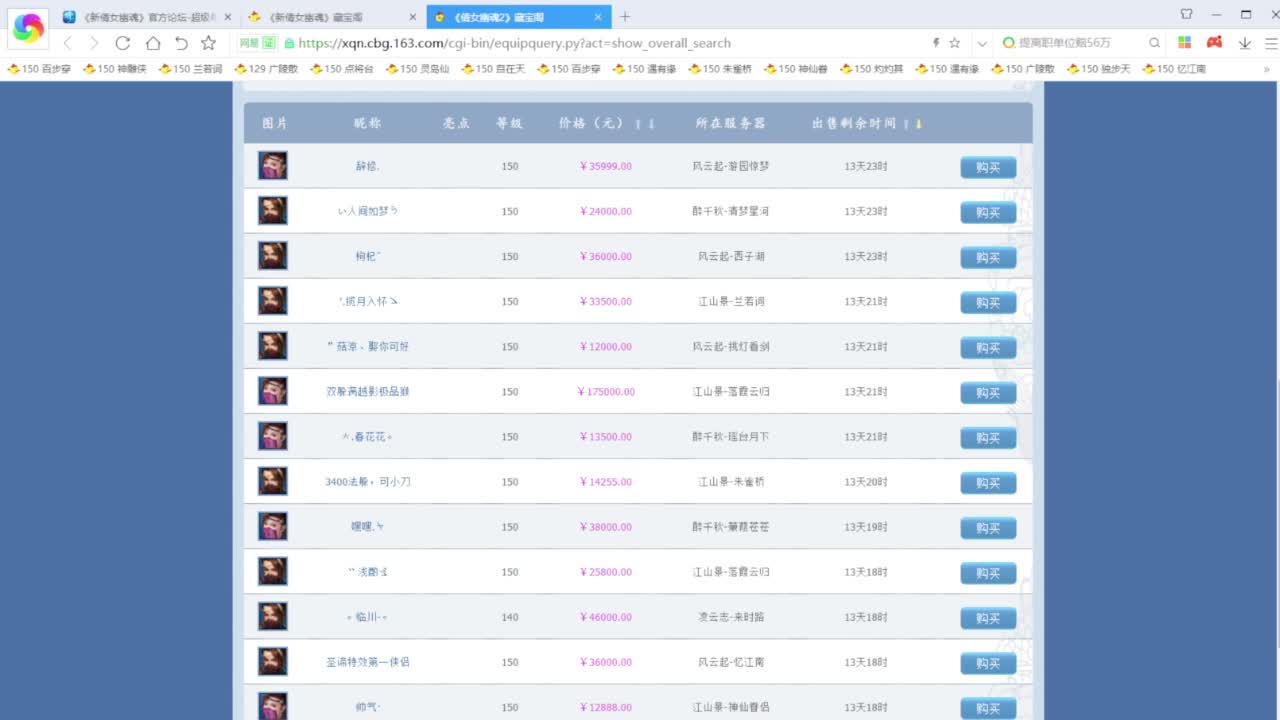Screen dimensions: 1280x720
Task: Sort by 出售剩余时间 descending arrow
Action: pos(917,122)
